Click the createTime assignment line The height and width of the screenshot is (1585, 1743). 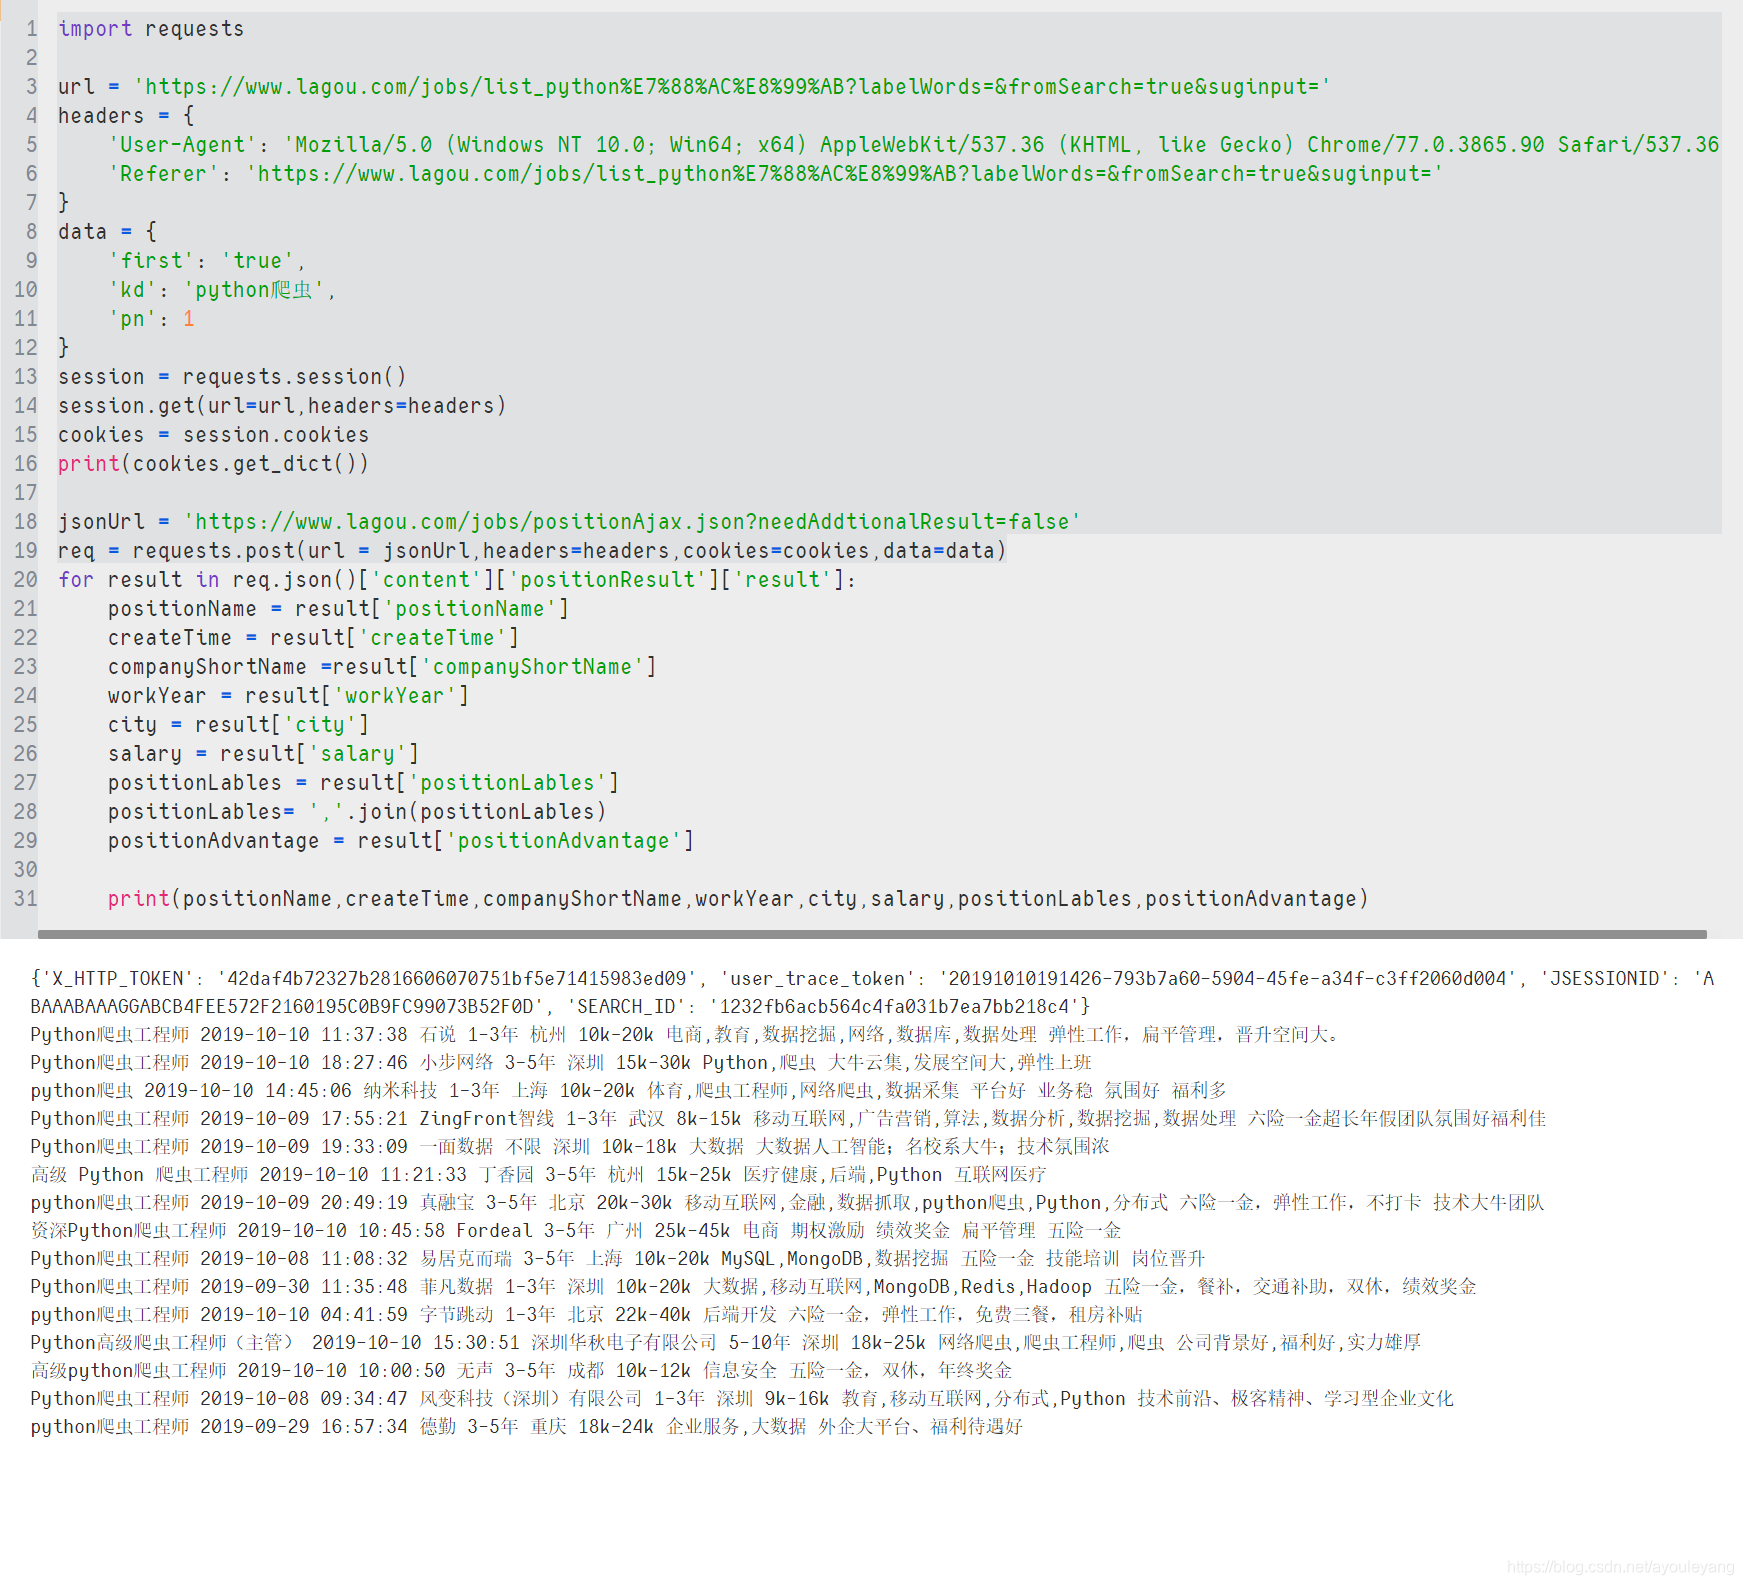[x=313, y=638]
